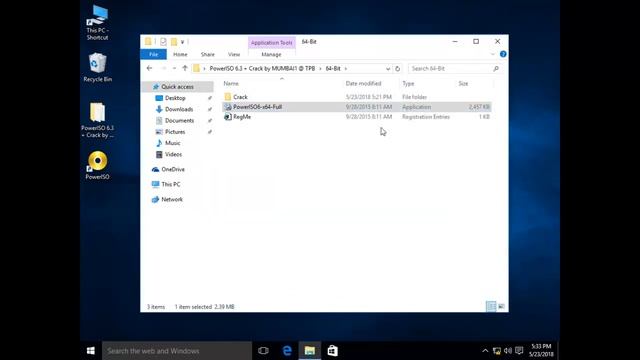
Task: Click PowerISO 6.3 + Crack by MUMBAI1 breadcrumb
Action: [x=262, y=69]
